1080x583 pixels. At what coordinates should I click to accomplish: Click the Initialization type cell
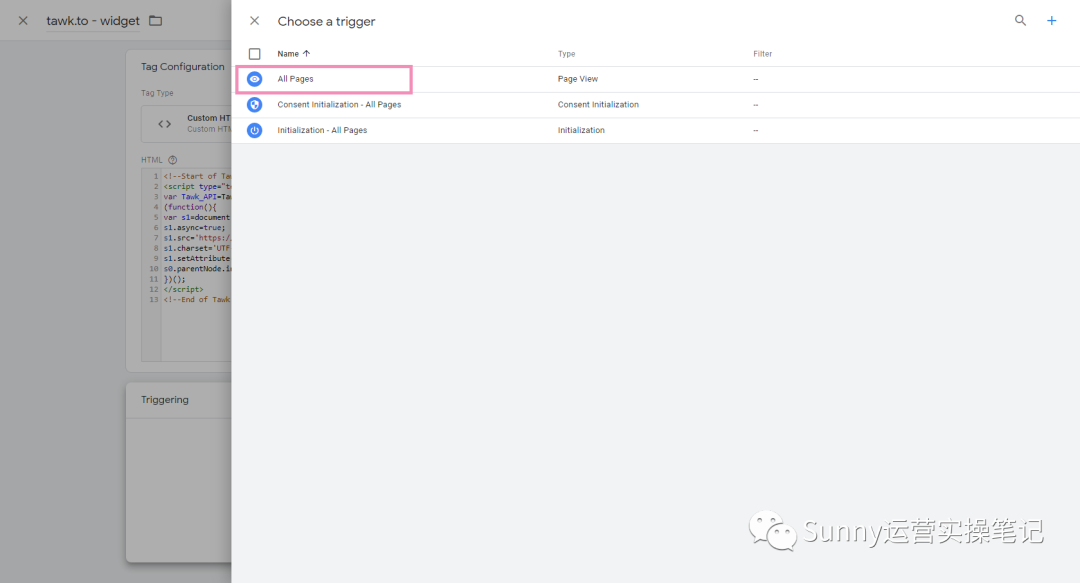click(x=581, y=130)
